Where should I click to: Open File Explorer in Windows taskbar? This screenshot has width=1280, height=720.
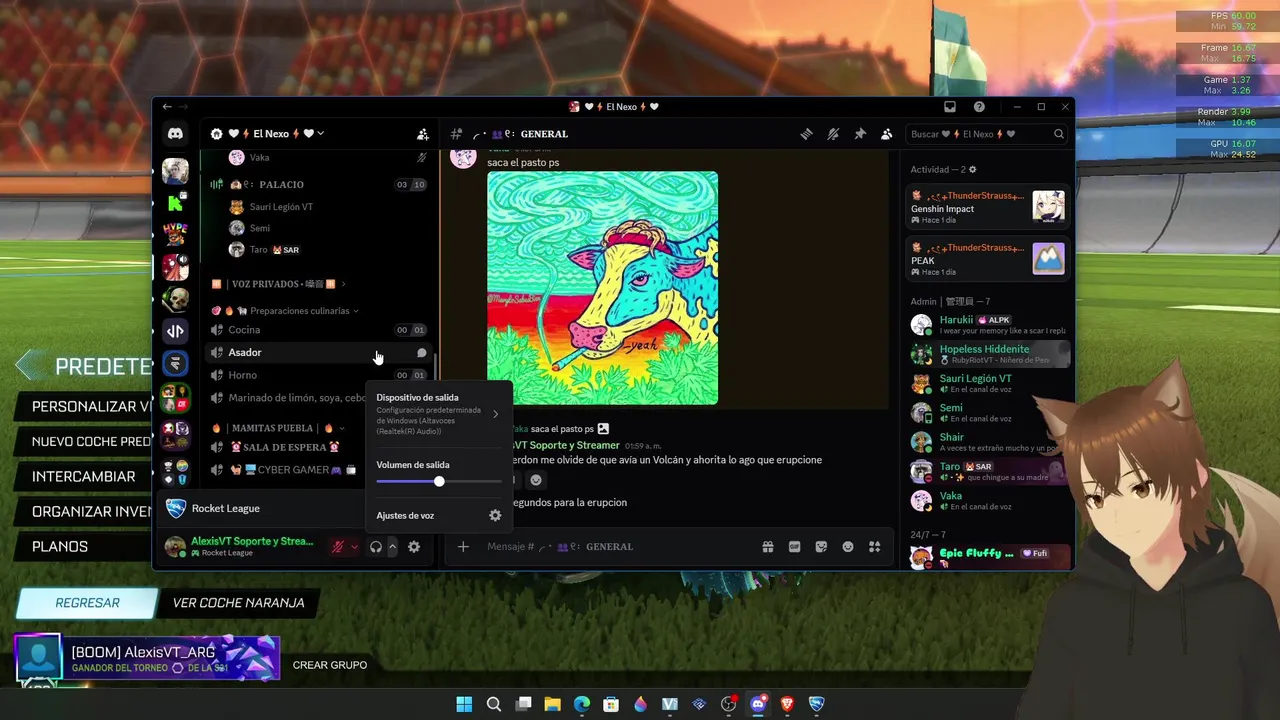[552, 704]
